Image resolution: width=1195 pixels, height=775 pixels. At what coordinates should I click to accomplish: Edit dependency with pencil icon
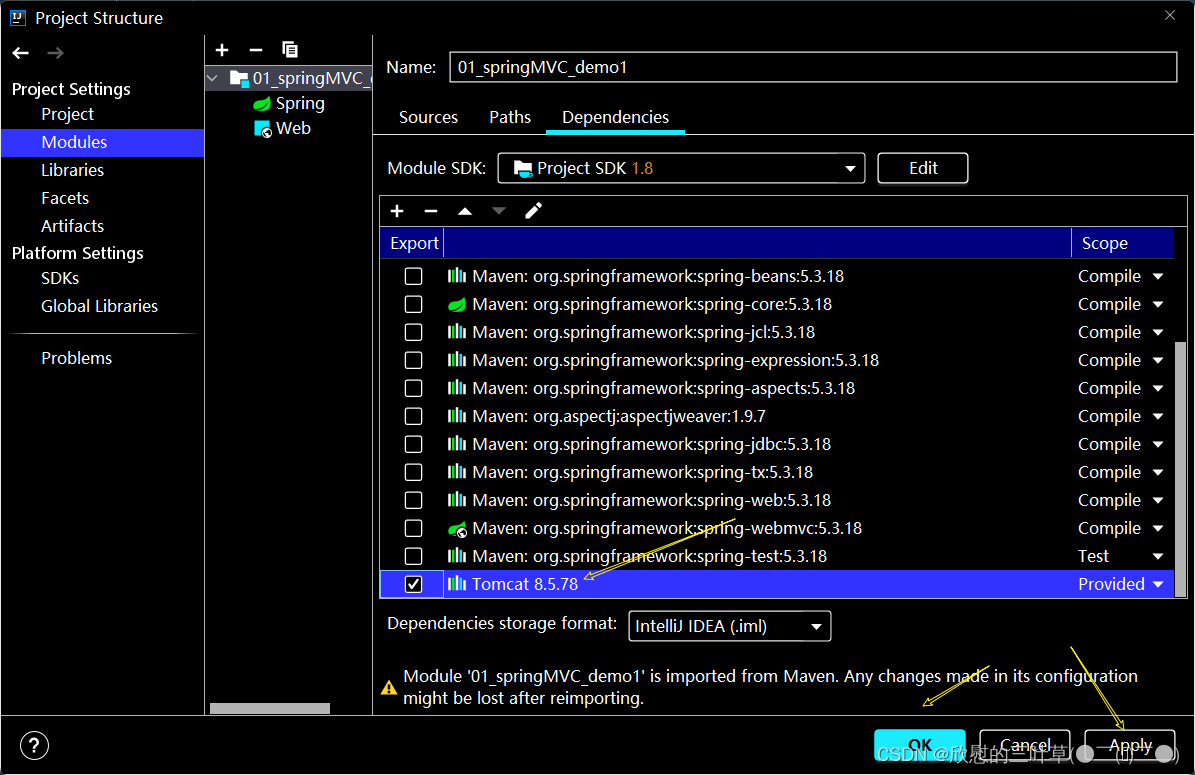click(x=533, y=210)
